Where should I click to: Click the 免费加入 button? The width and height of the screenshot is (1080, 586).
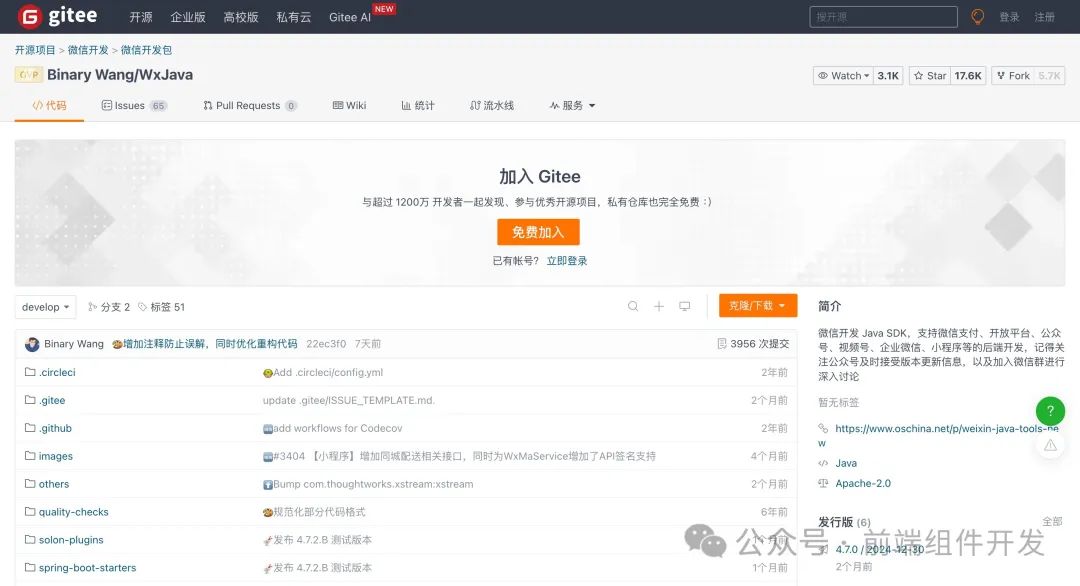coord(538,231)
